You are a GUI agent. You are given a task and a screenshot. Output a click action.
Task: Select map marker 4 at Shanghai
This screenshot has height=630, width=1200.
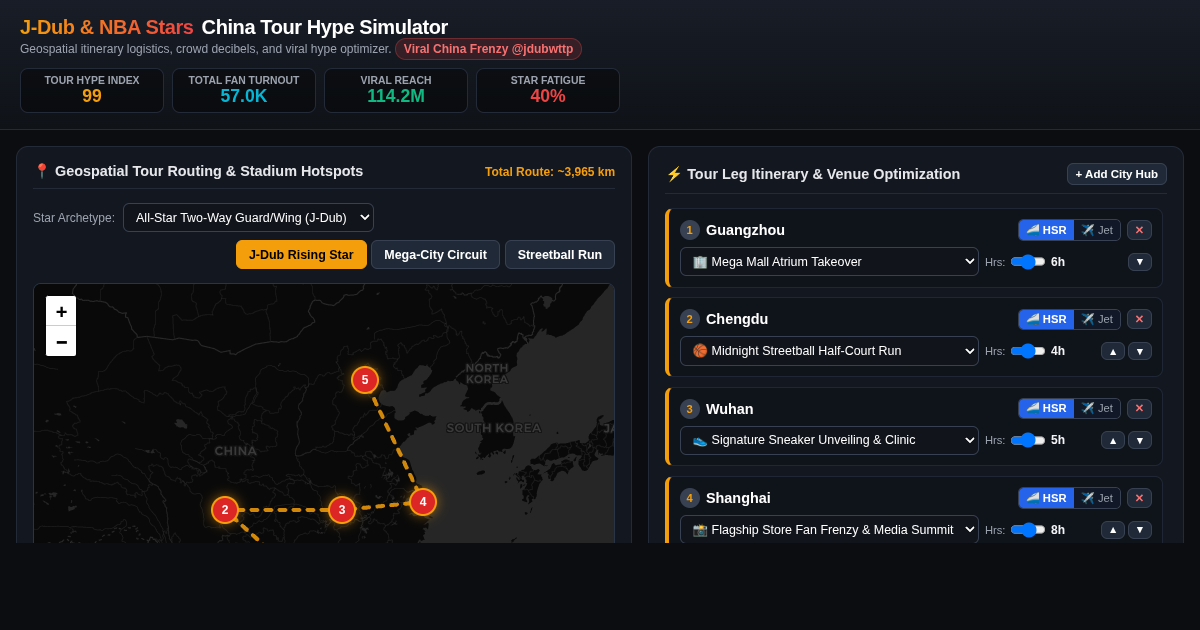point(423,502)
